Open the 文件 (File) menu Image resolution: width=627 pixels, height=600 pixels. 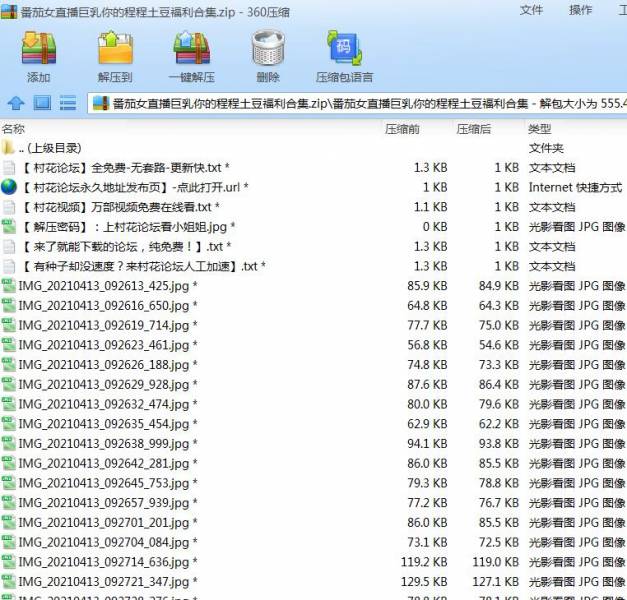pyautogui.click(x=532, y=10)
